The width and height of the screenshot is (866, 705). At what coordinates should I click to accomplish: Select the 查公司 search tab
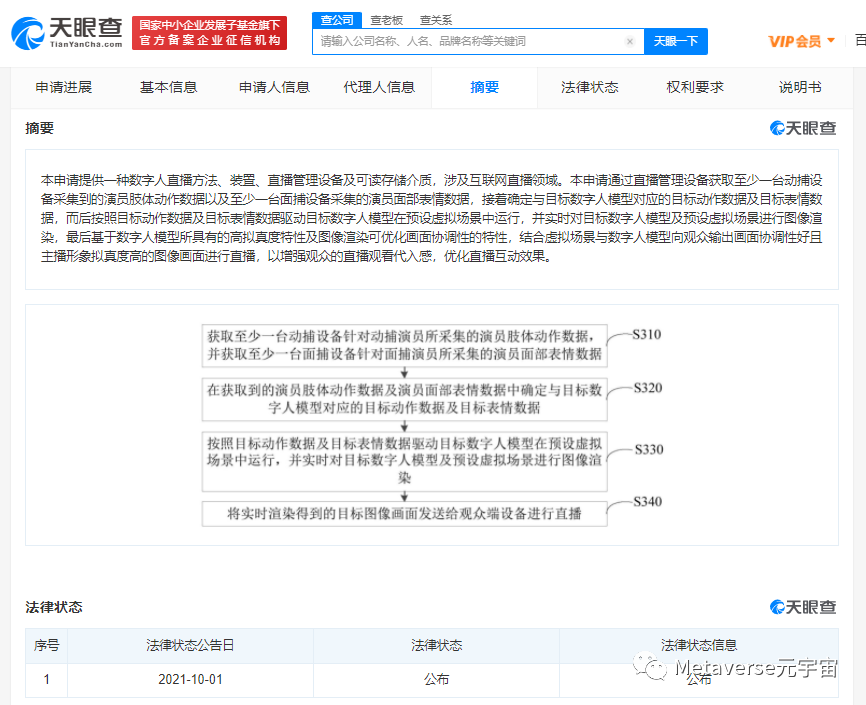tap(337, 20)
